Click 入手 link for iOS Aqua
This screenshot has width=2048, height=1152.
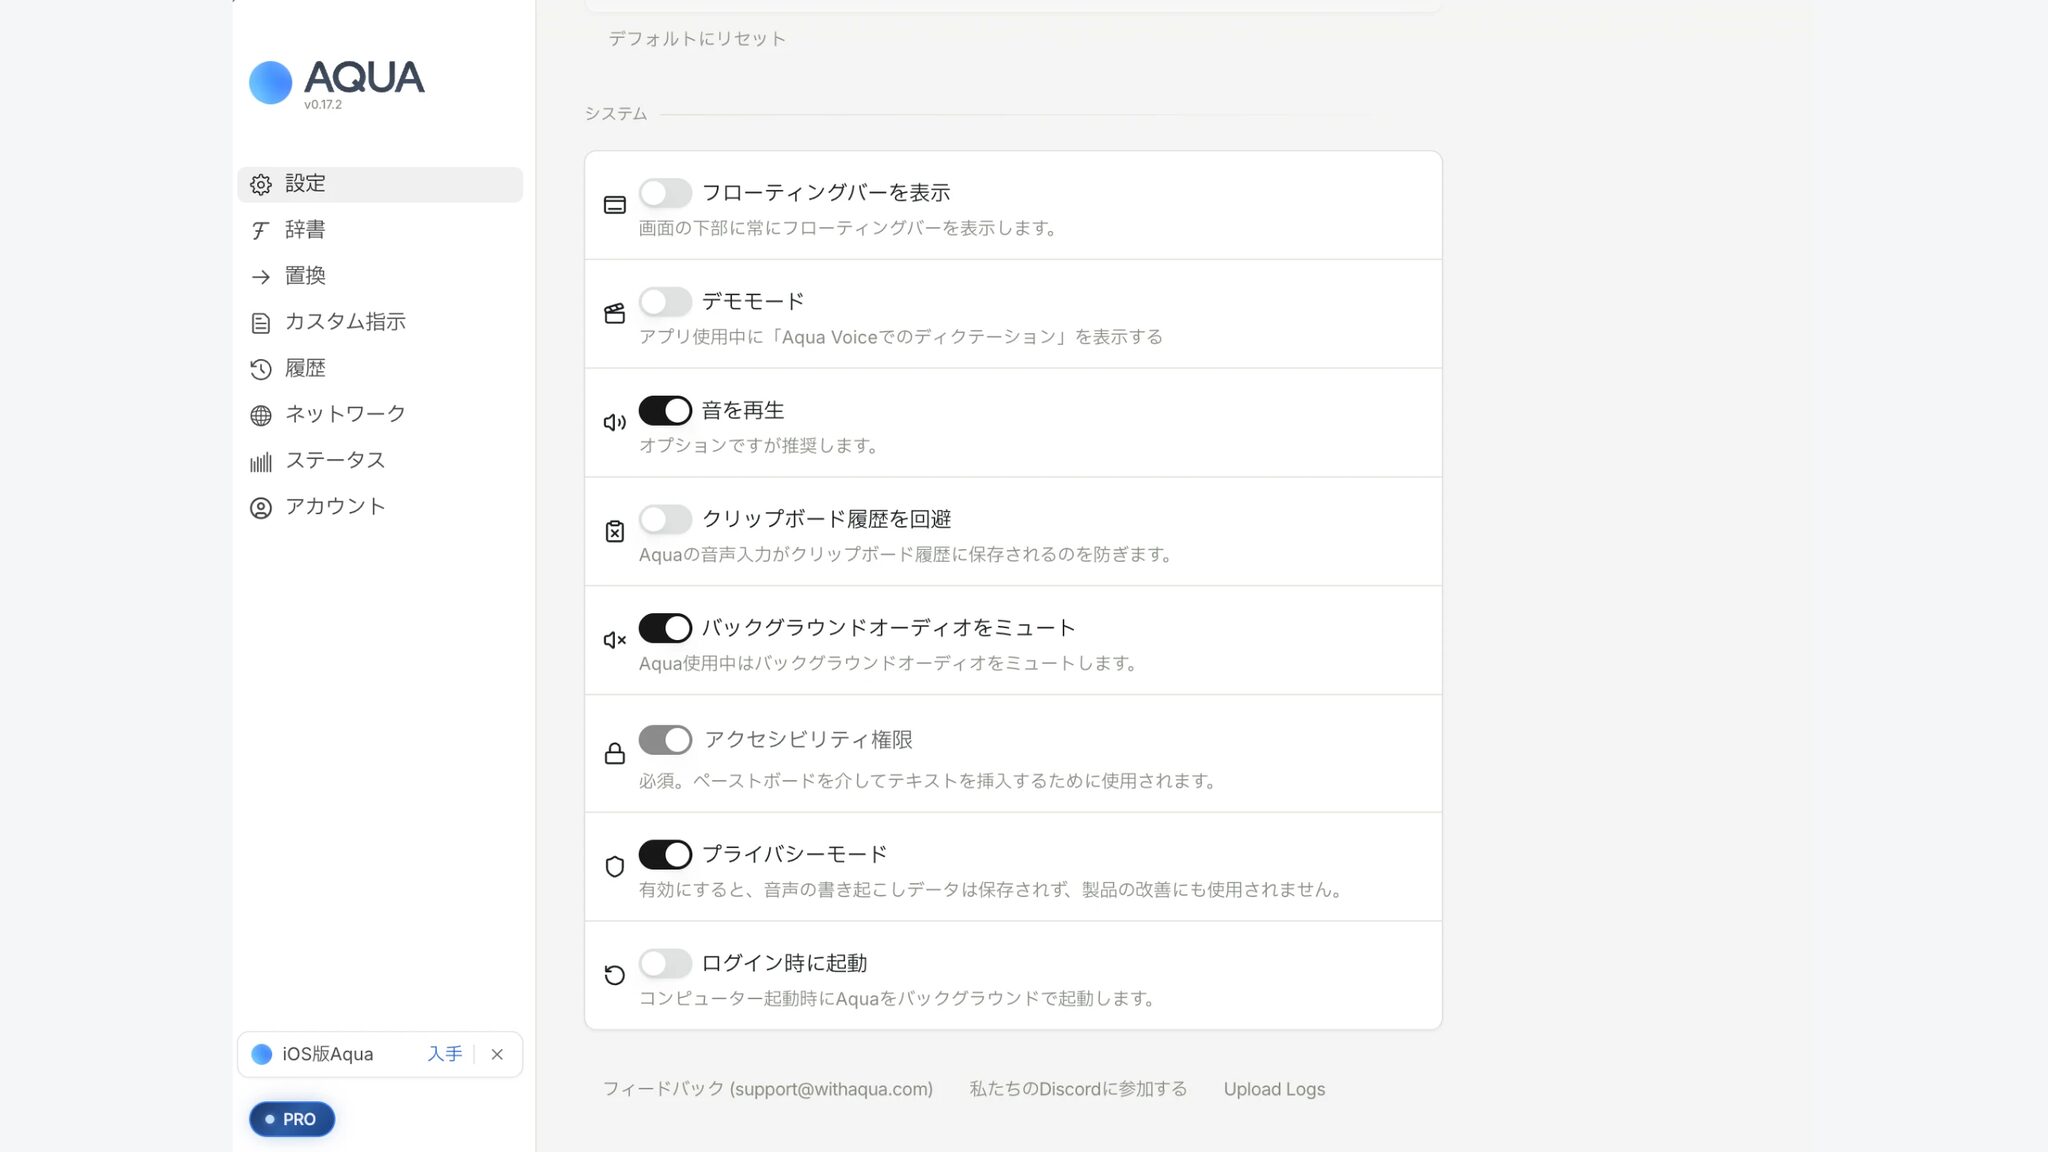pyautogui.click(x=445, y=1054)
